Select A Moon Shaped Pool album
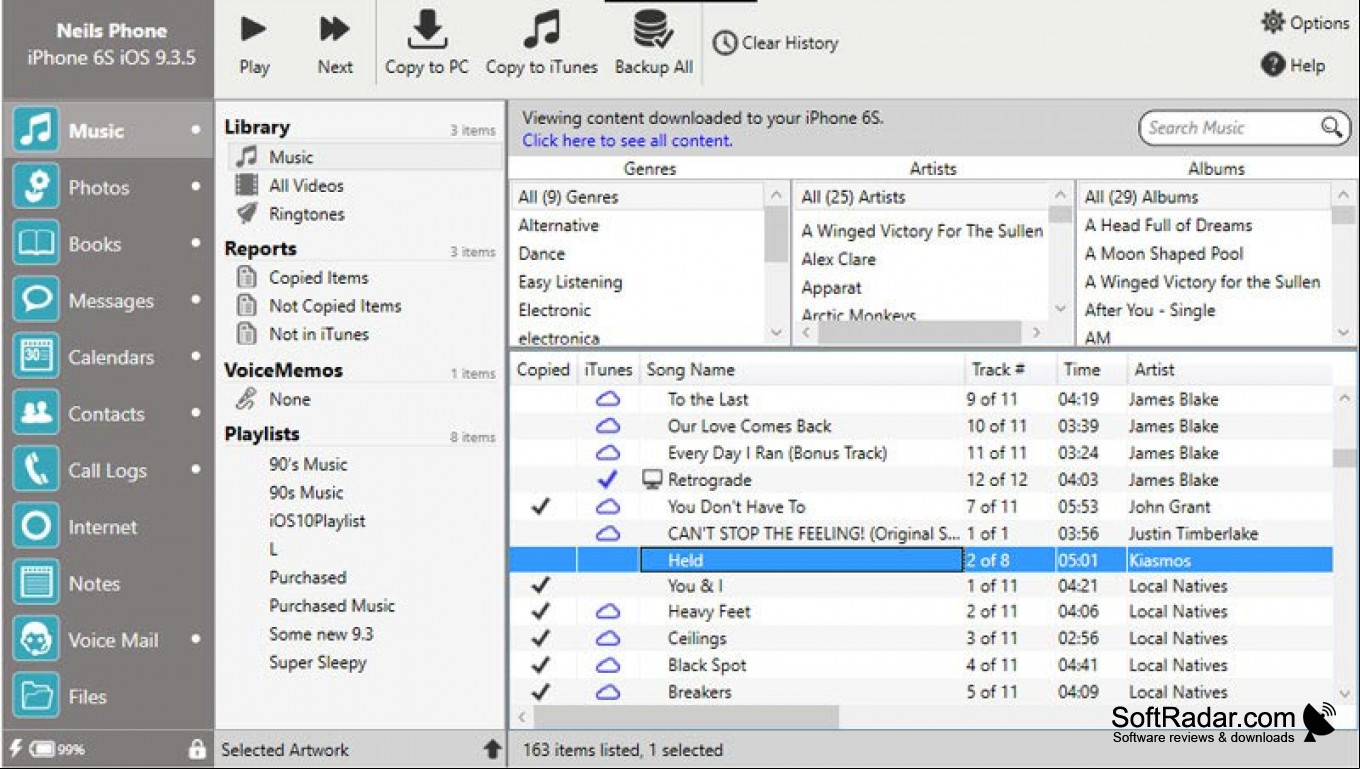 click(1164, 254)
